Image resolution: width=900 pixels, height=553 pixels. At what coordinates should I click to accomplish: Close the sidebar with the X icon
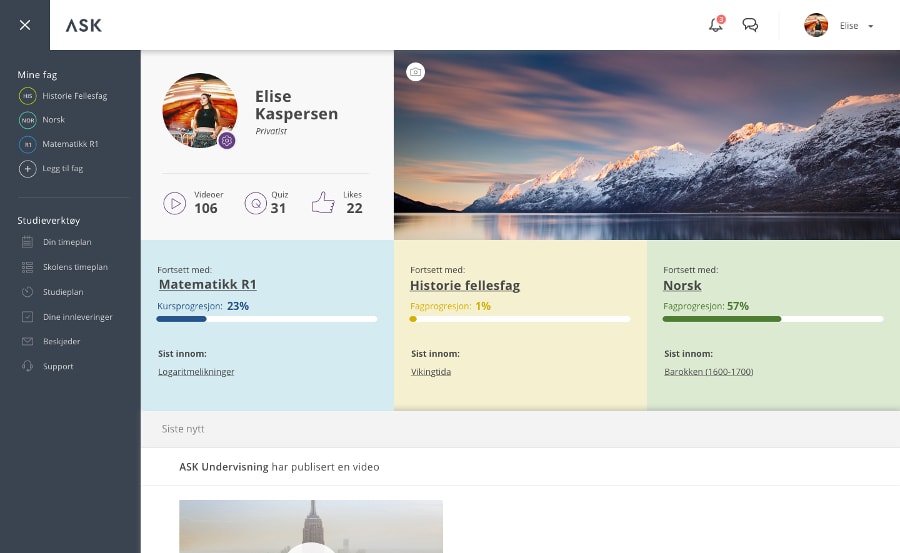click(x=25, y=25)
